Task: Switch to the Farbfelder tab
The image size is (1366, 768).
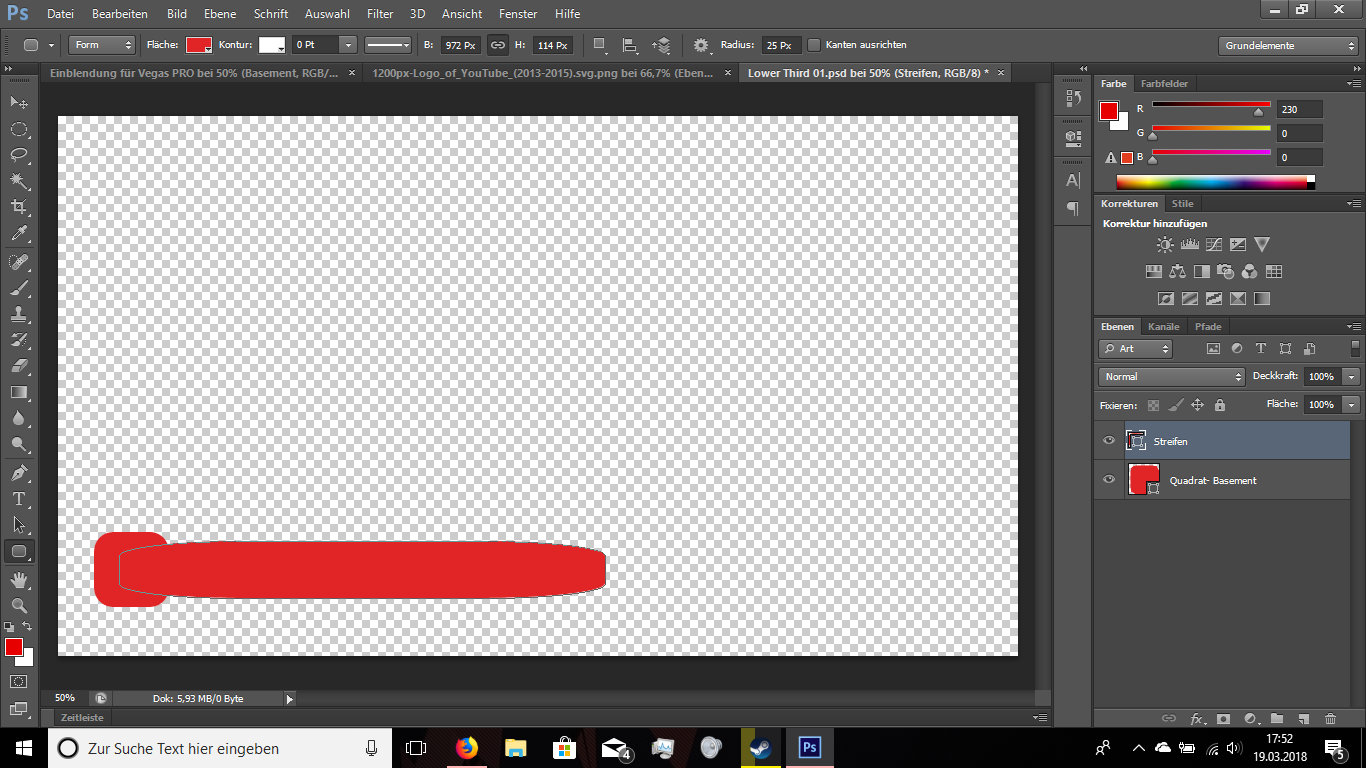Action: pos(1164,84)
